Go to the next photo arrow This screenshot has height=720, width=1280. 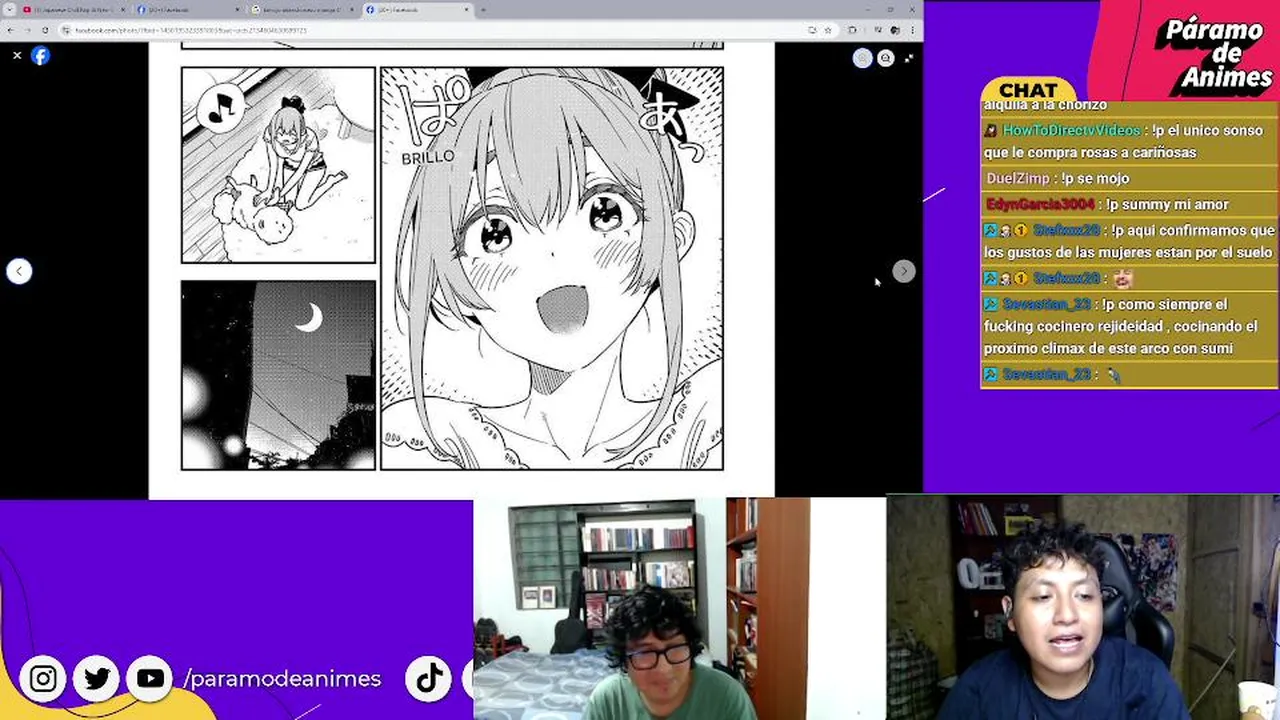(903, 271)
